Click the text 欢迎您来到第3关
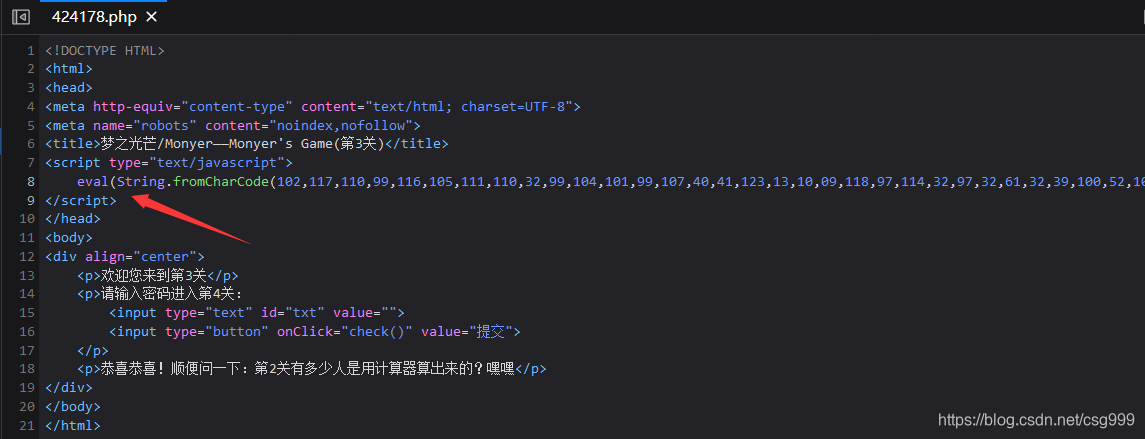 [x=153, y=275]
